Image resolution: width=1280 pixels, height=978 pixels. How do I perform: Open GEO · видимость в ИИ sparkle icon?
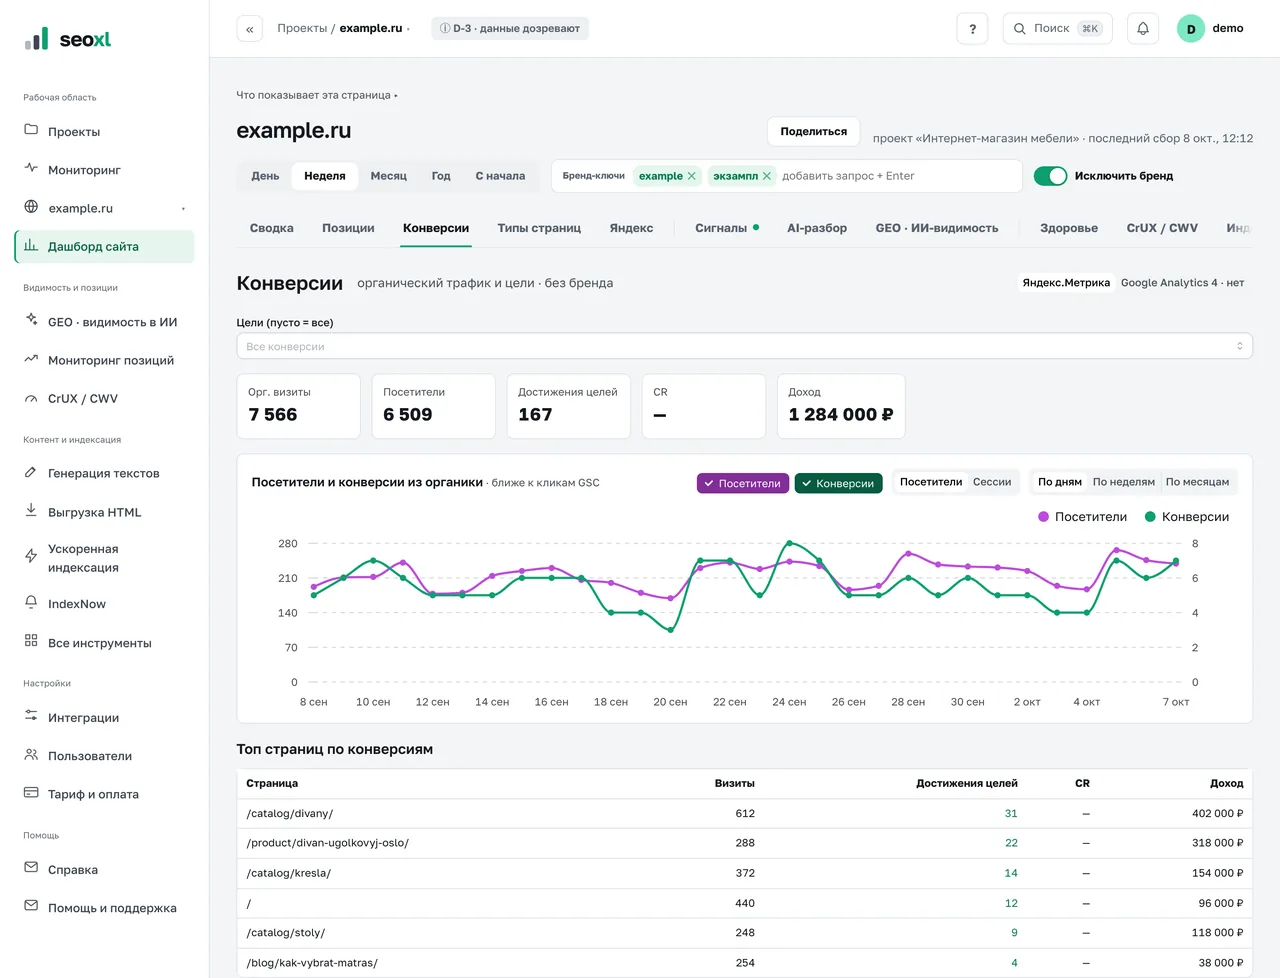[31, 320]
